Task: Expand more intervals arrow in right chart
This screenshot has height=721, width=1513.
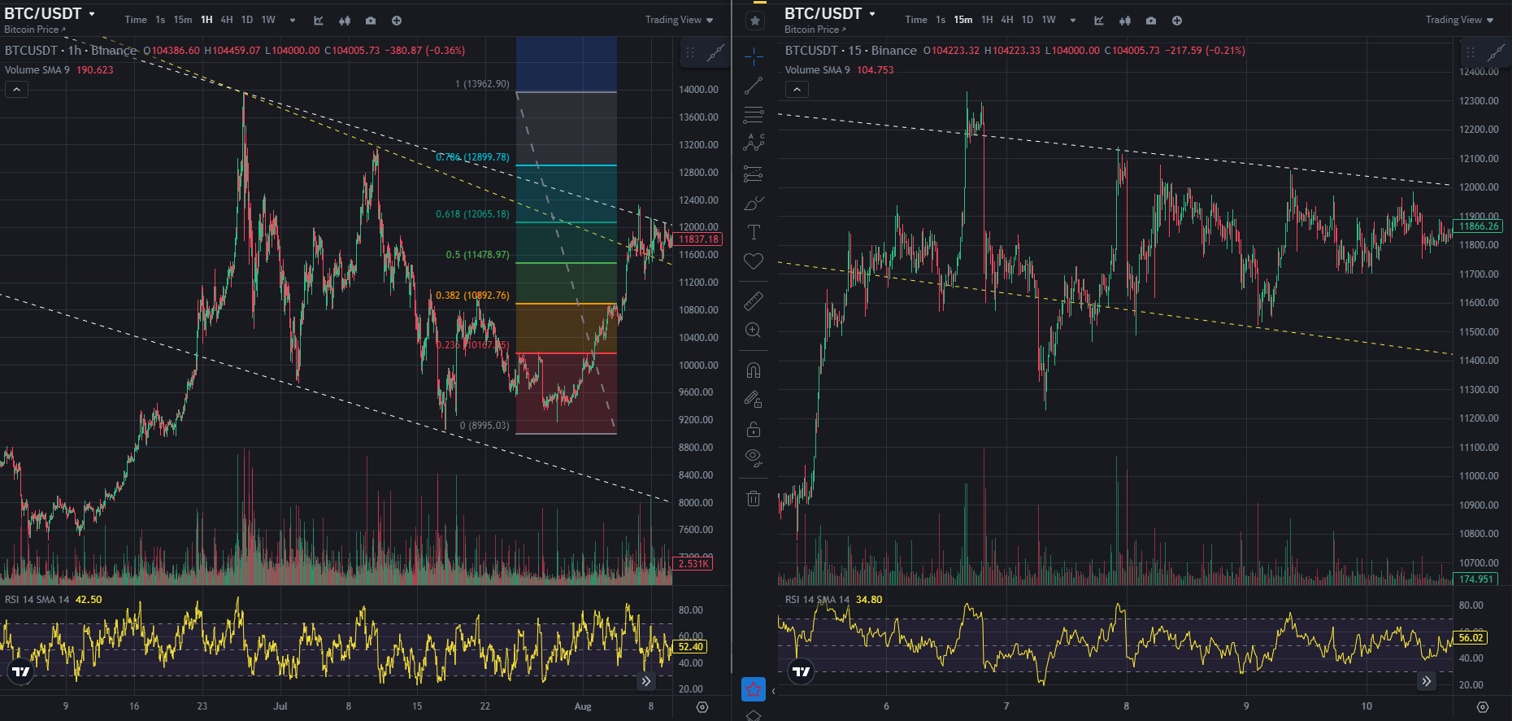Action: point(1072,20)
